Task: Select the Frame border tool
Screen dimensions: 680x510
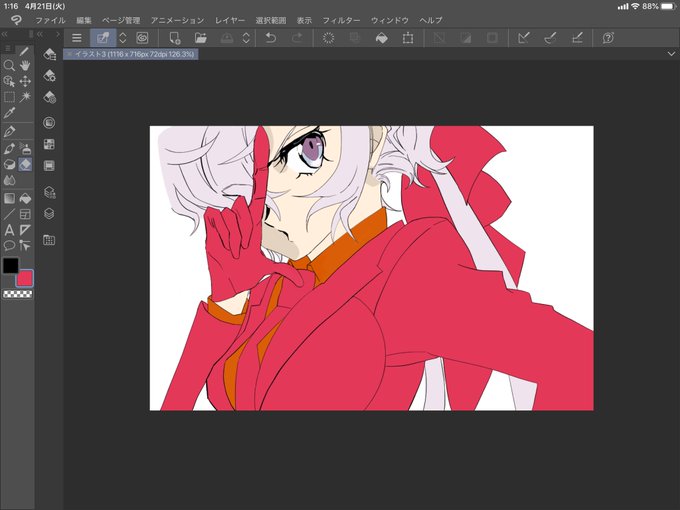Action: 25,214
